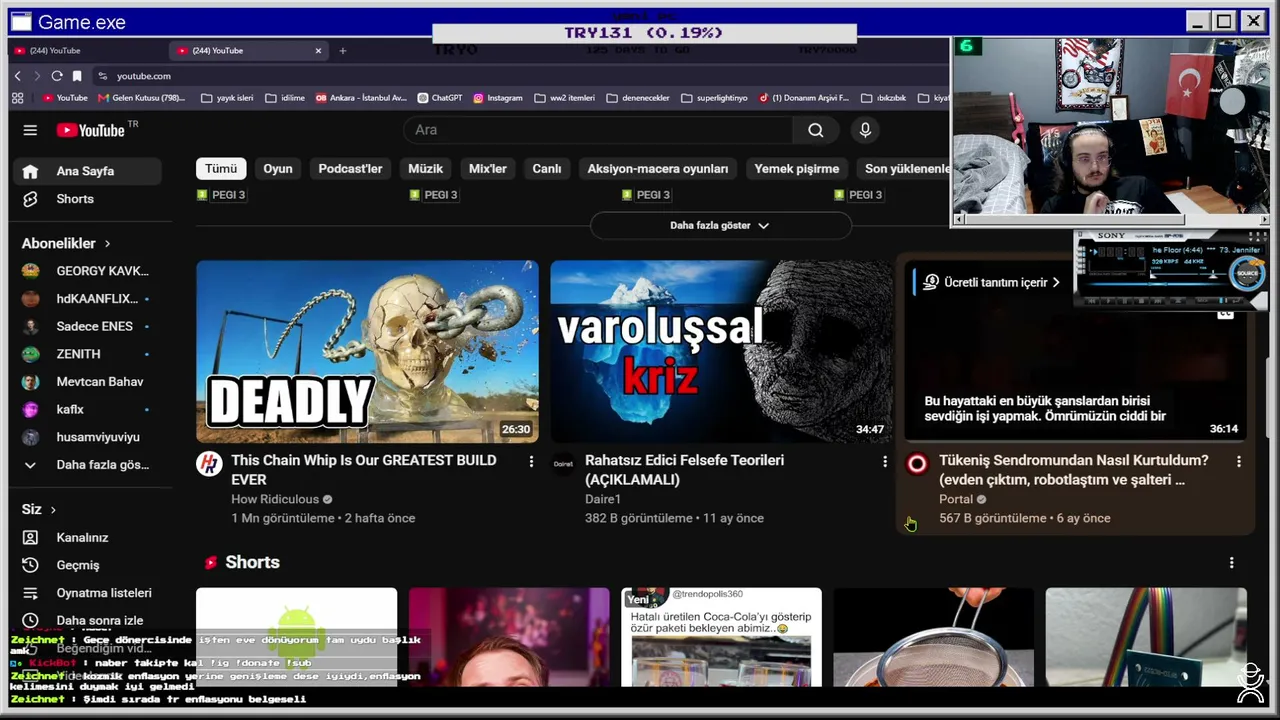The width and height of the screenshot is (1280, 720).
Task: Open the YouTube guide hamburger menu
Action: 30,130
